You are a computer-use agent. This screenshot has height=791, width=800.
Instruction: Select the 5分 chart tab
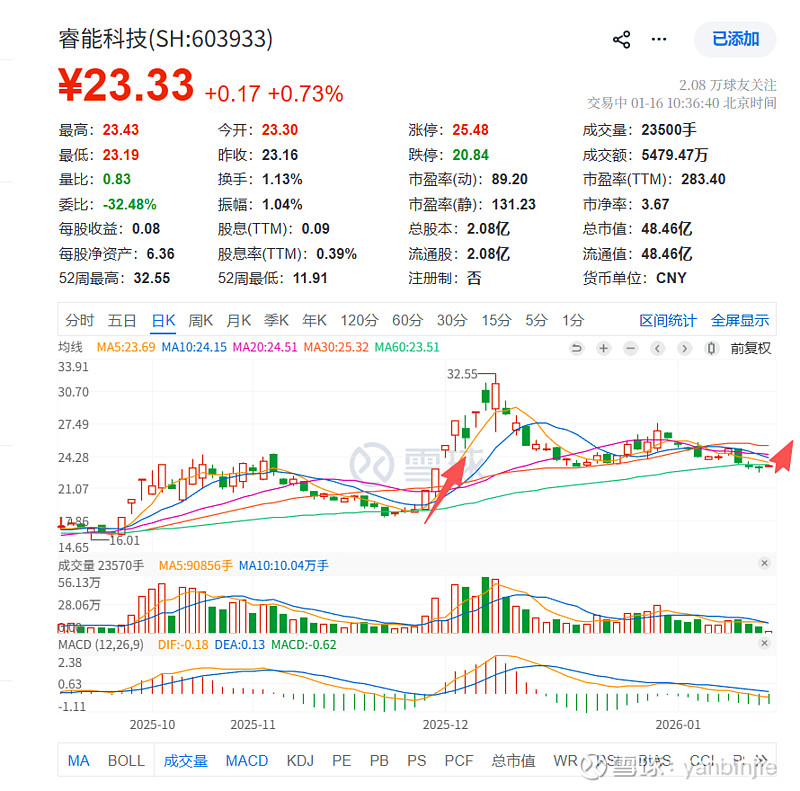pos(537,320)
